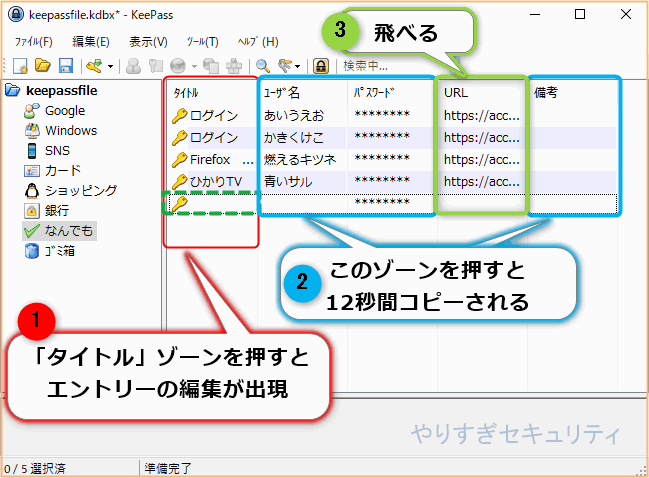Image resolution: width=649 pixels, height=478 pixels.
Task: Open the 表示(V) menu
Action: pyautogui.click(x=148, y=42)
